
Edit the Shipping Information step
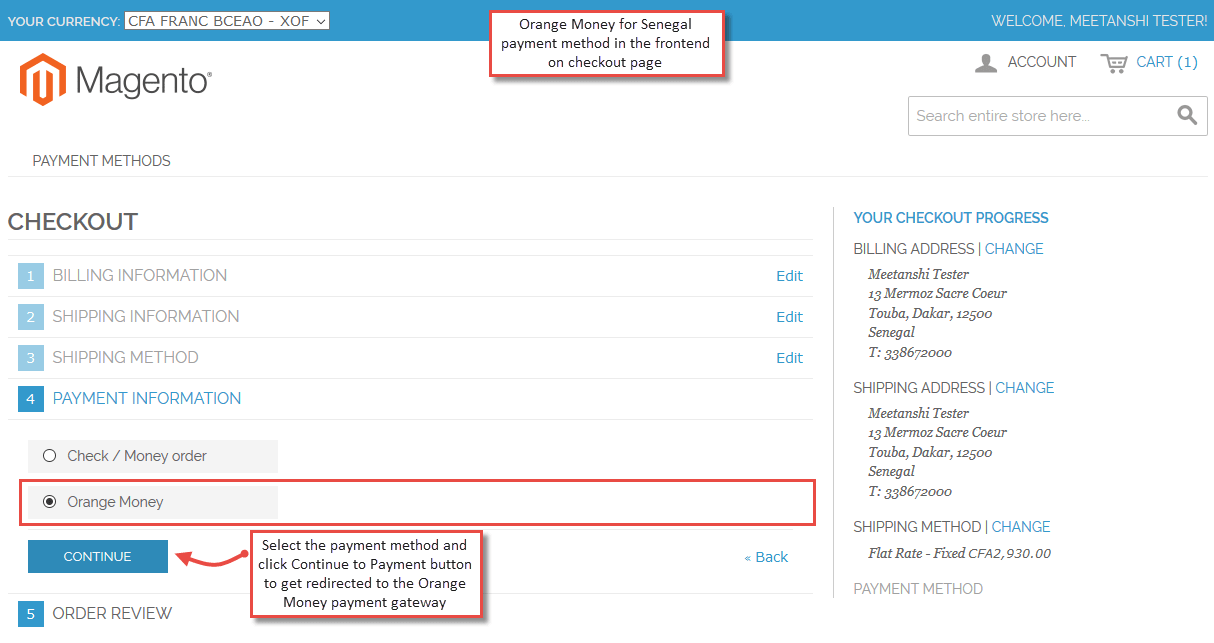pos(789,317)
